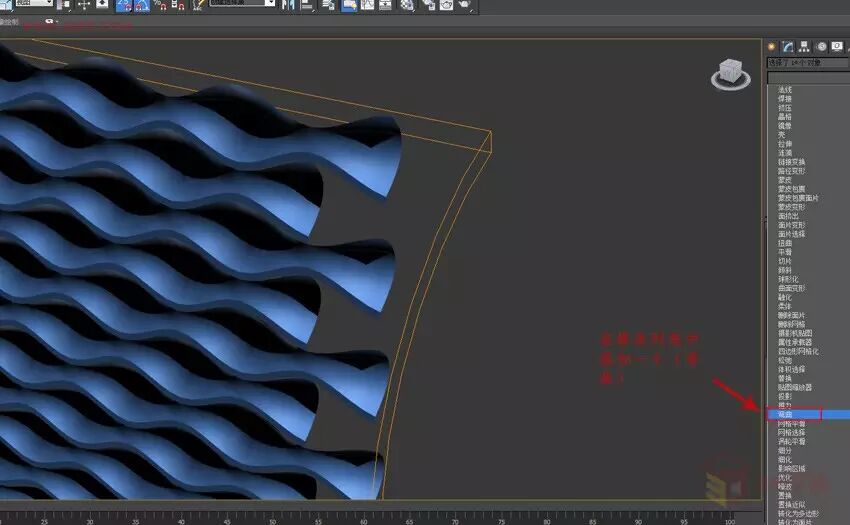The image size is (850, 525).
Task: Select 蒙皮包裹面片 in modifier list
Action: point(799,198)
